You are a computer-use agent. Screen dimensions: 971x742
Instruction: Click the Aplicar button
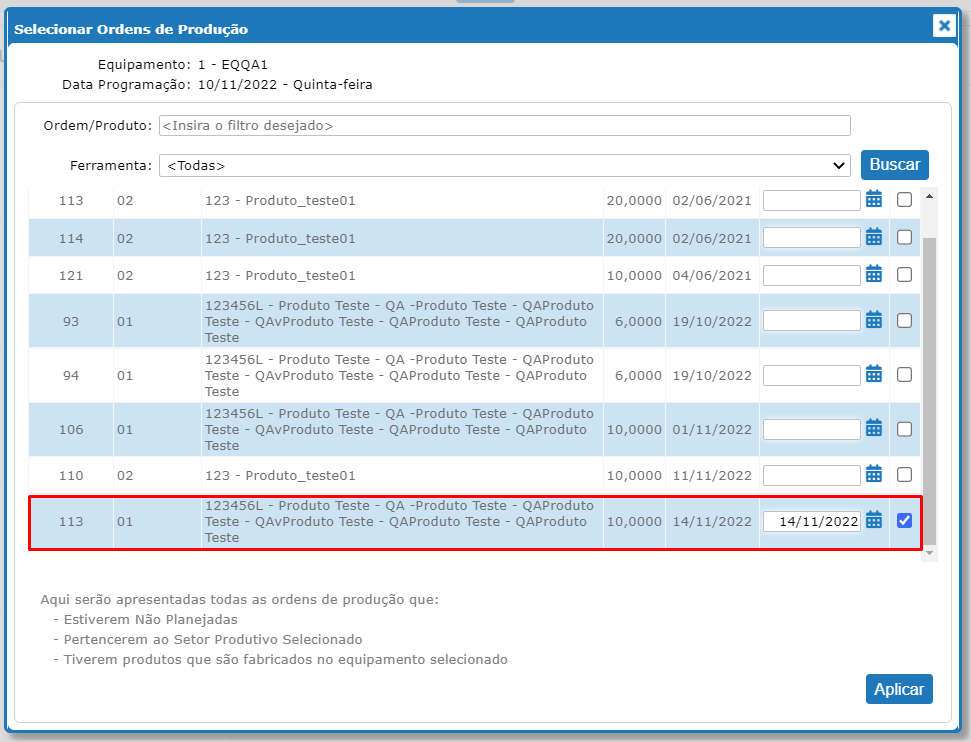pos(899,689)
